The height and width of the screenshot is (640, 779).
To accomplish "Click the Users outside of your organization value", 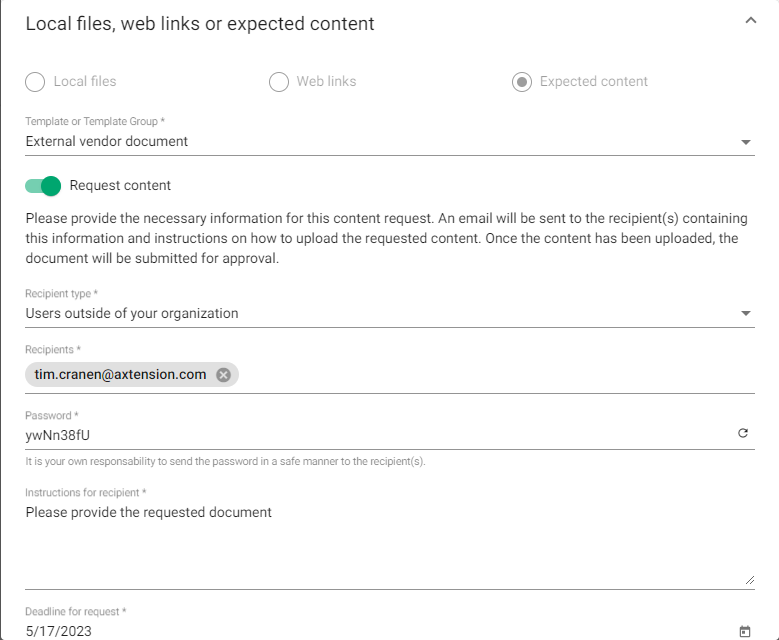I will coord(132,314).
